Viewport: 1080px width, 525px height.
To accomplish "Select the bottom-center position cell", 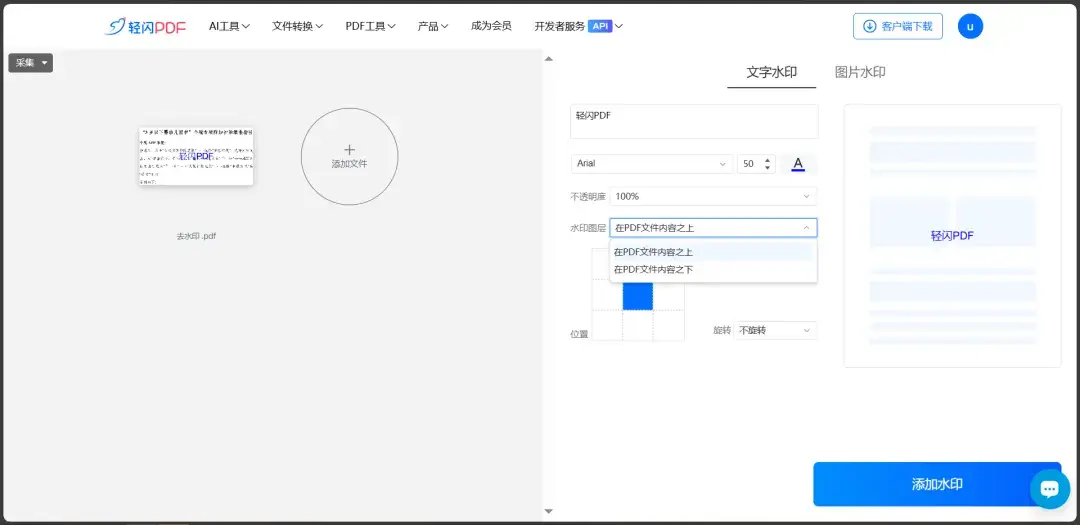I will (x=638, y=325).
